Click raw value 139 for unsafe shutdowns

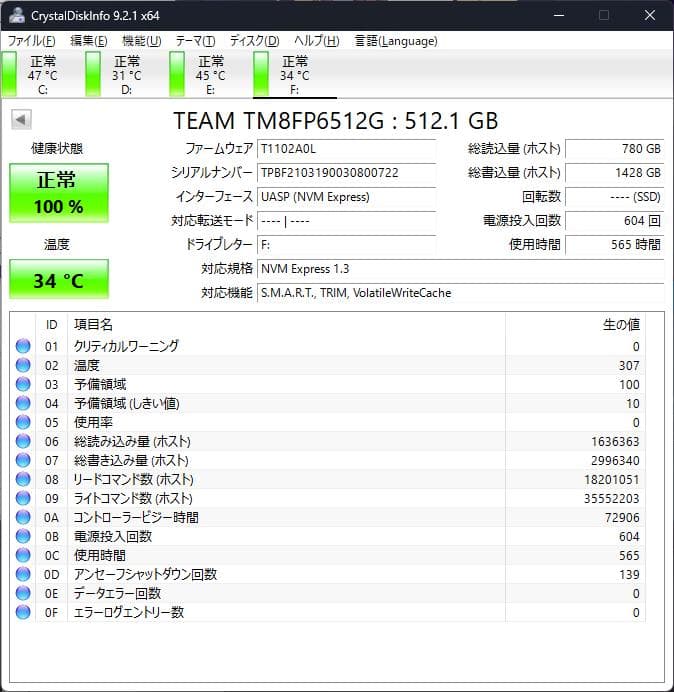click(x=629, y=574)
